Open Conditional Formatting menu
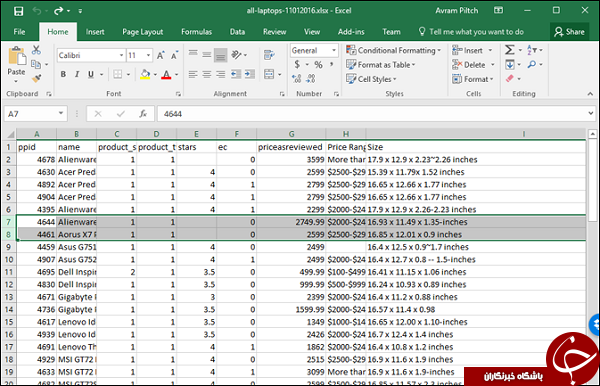The height and width of the screenshot is (386, 600). 393,50
